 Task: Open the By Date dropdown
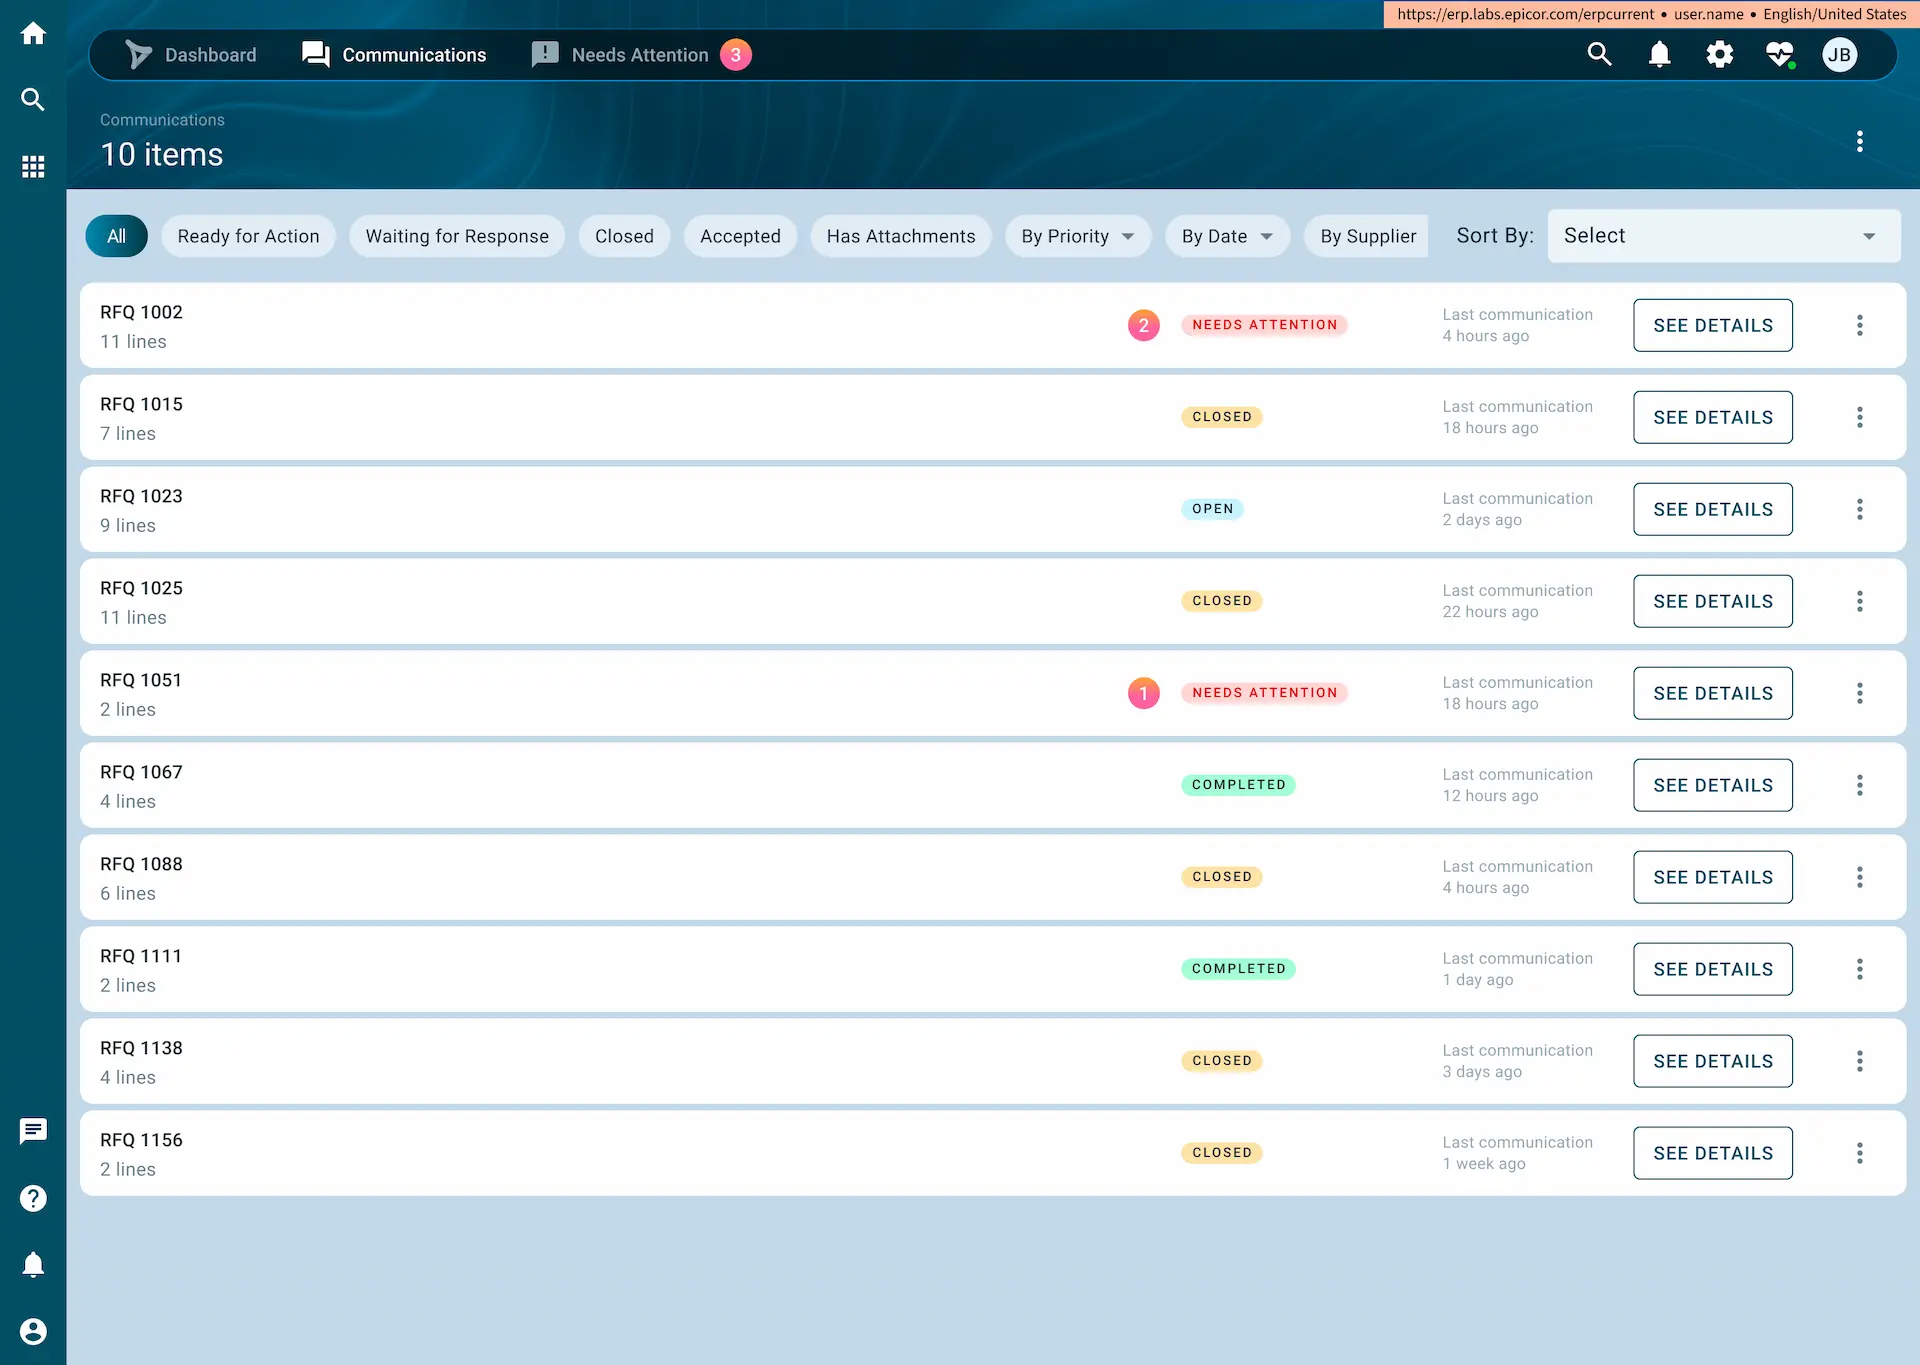coord(1228,236)
